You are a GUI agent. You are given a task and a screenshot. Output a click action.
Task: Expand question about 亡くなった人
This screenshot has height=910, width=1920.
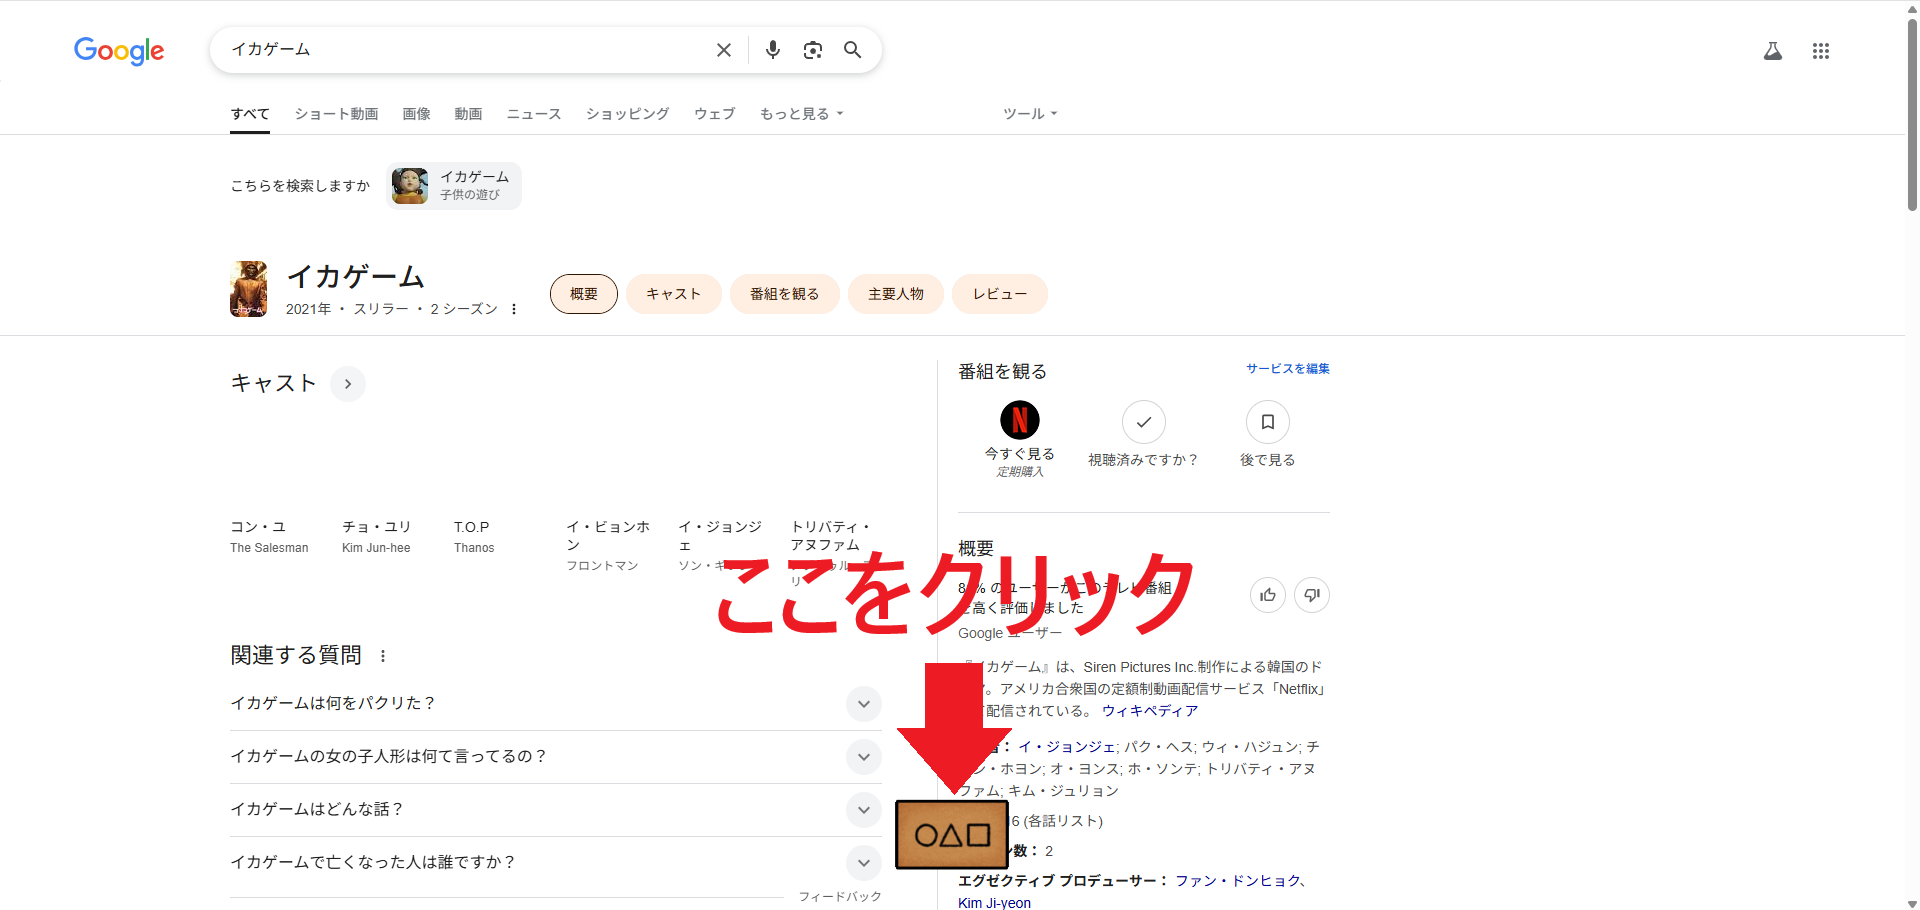tap(556, 863)
